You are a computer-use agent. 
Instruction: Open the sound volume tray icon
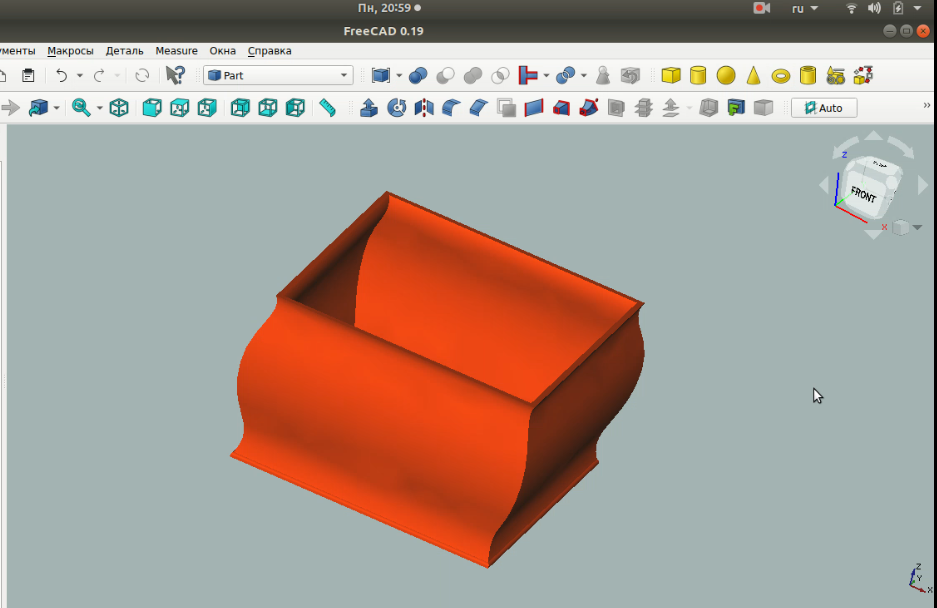(874, 8)
